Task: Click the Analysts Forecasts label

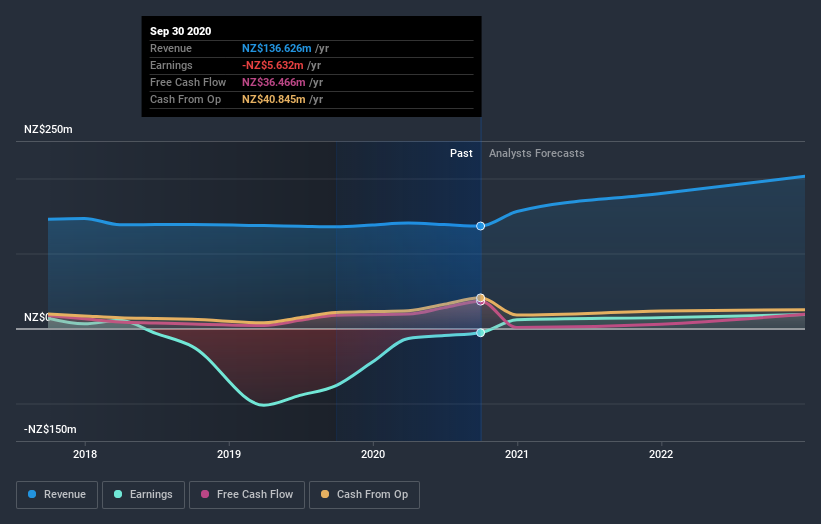Action: pyautogui.click(x=537, y=153)
